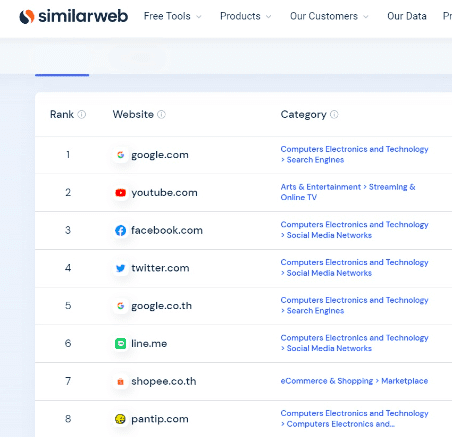Click the info icon beside Website header
The image size is (453, 445).
[161, 115]
